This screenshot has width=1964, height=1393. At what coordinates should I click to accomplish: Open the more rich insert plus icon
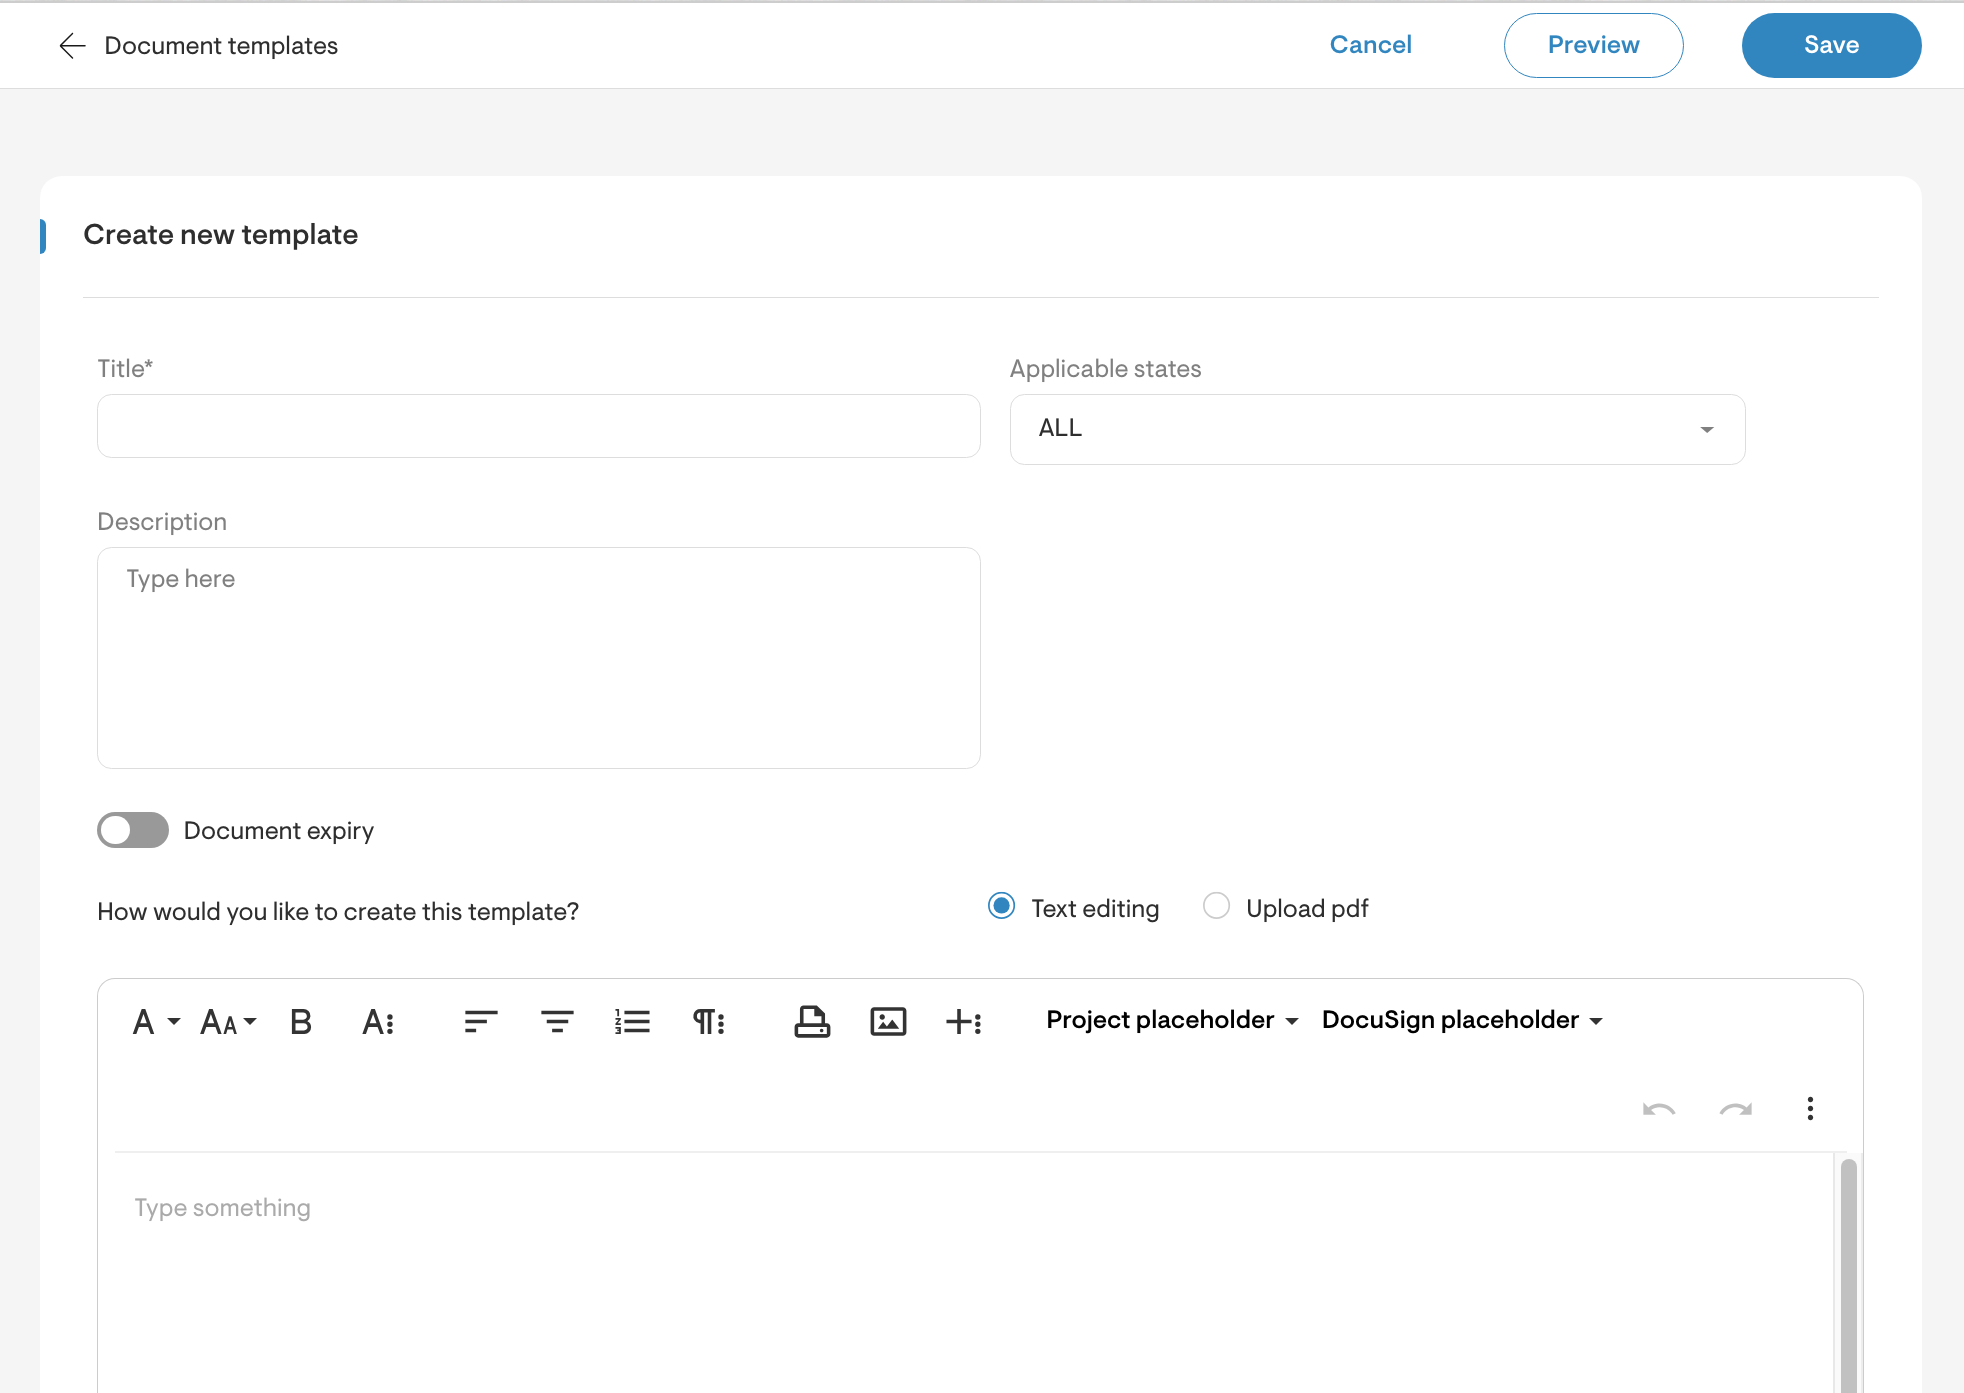[964, 1022]
